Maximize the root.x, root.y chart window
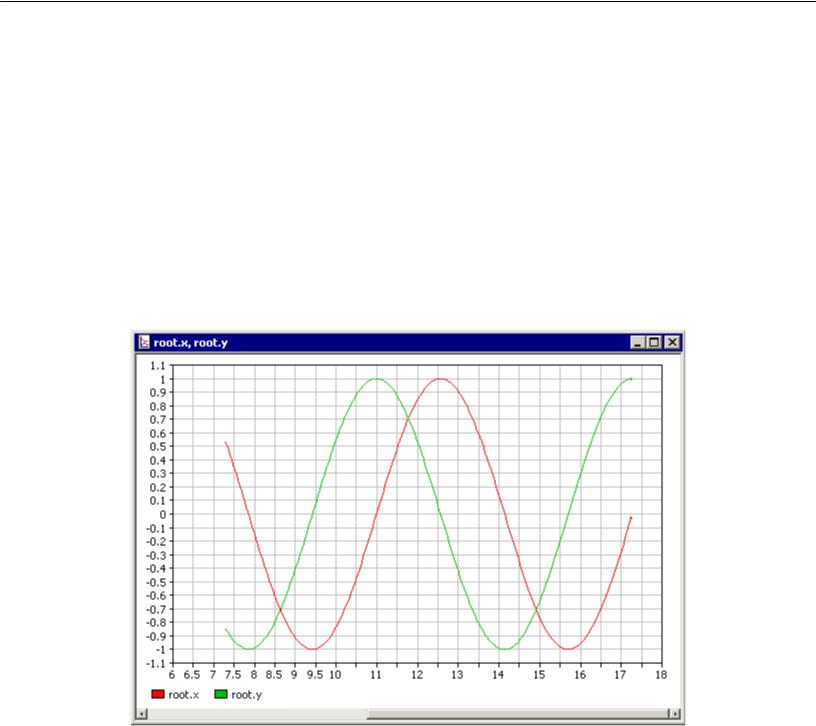The image size is (816, 726). (654, 342)
